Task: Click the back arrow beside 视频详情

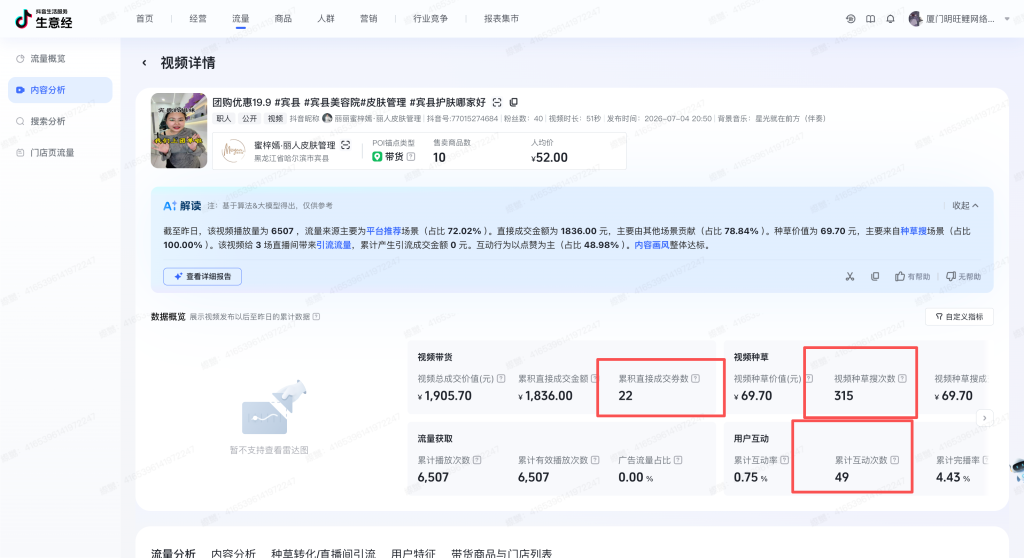Action: 144,63
